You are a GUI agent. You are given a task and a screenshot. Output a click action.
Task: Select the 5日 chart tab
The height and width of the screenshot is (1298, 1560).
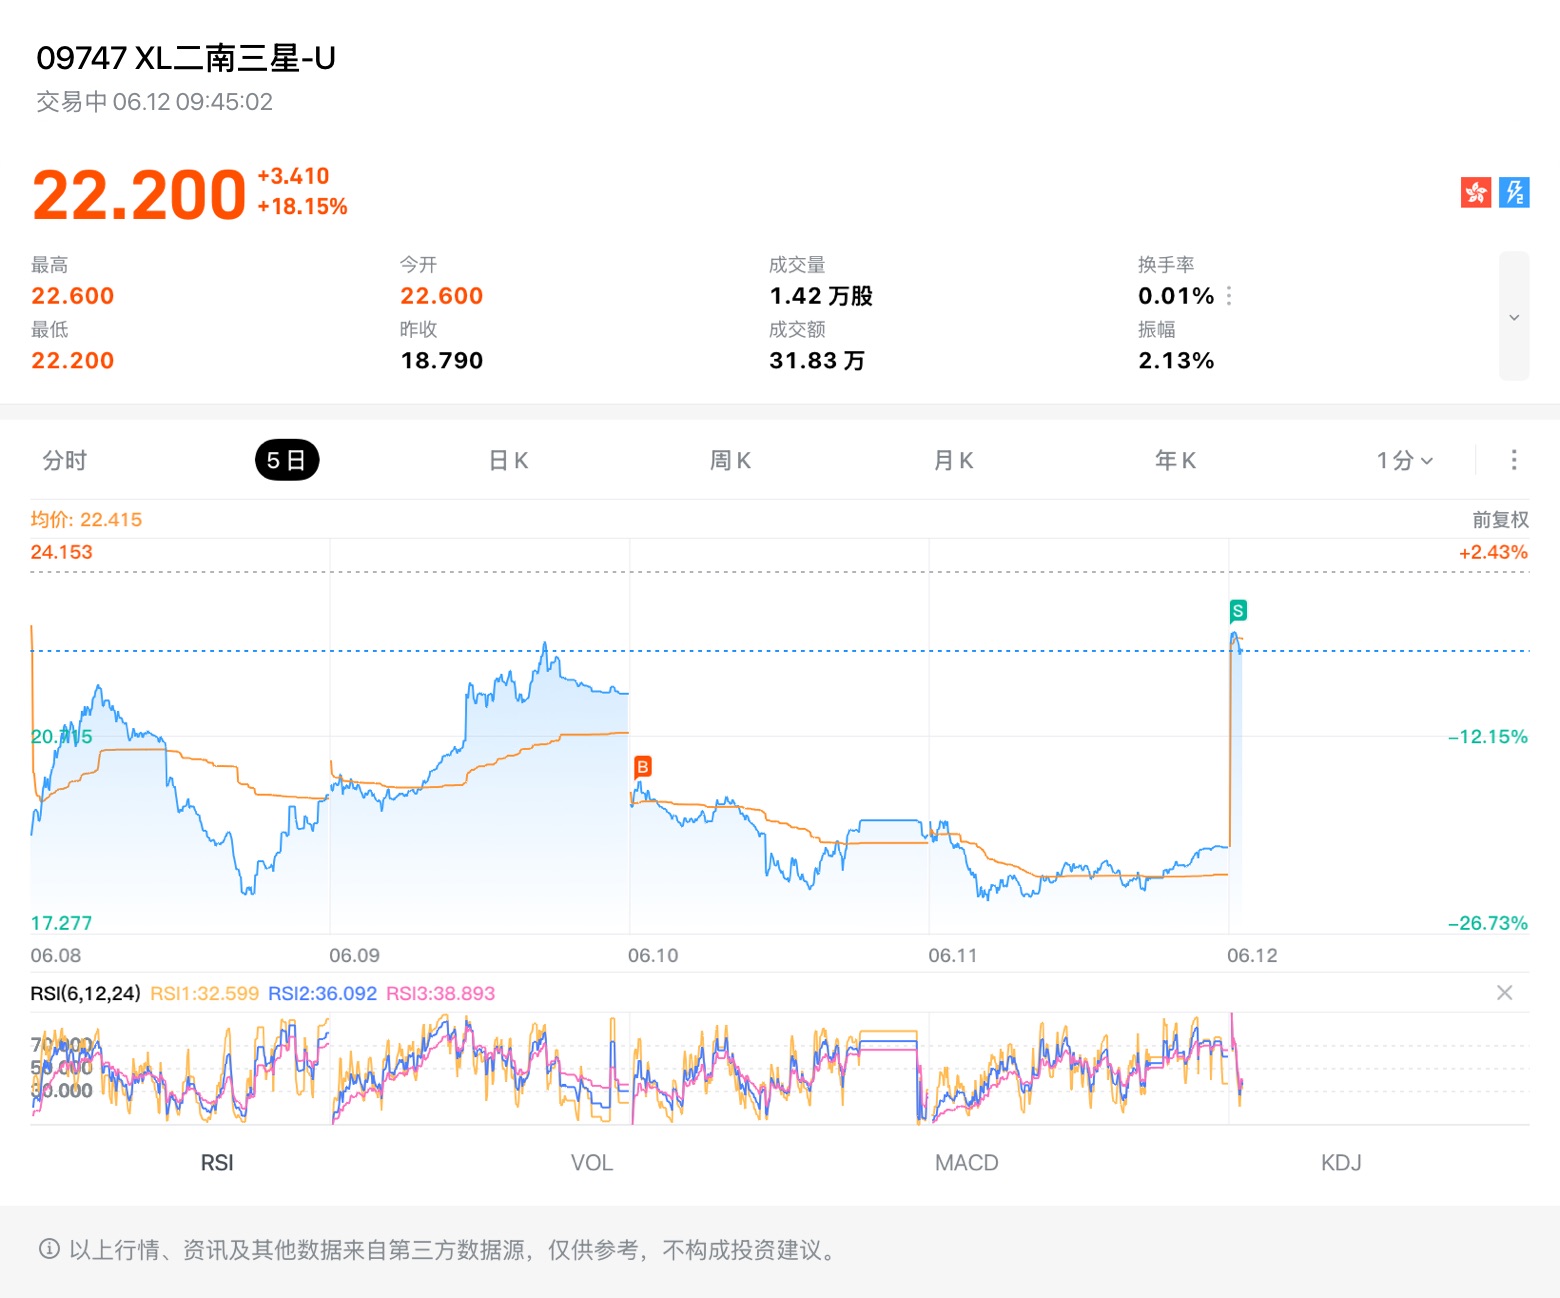point(287,460)
